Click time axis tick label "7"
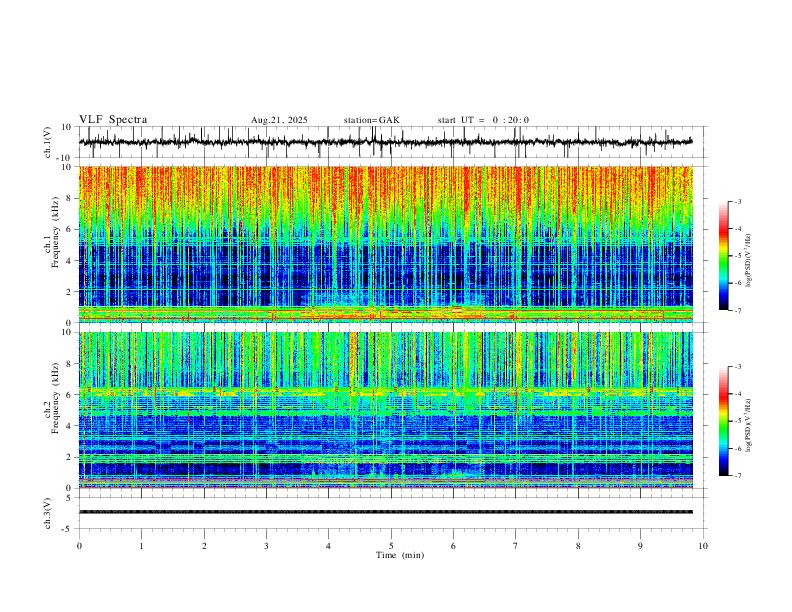Screen dimensions: 792x612 pos(516,546)
